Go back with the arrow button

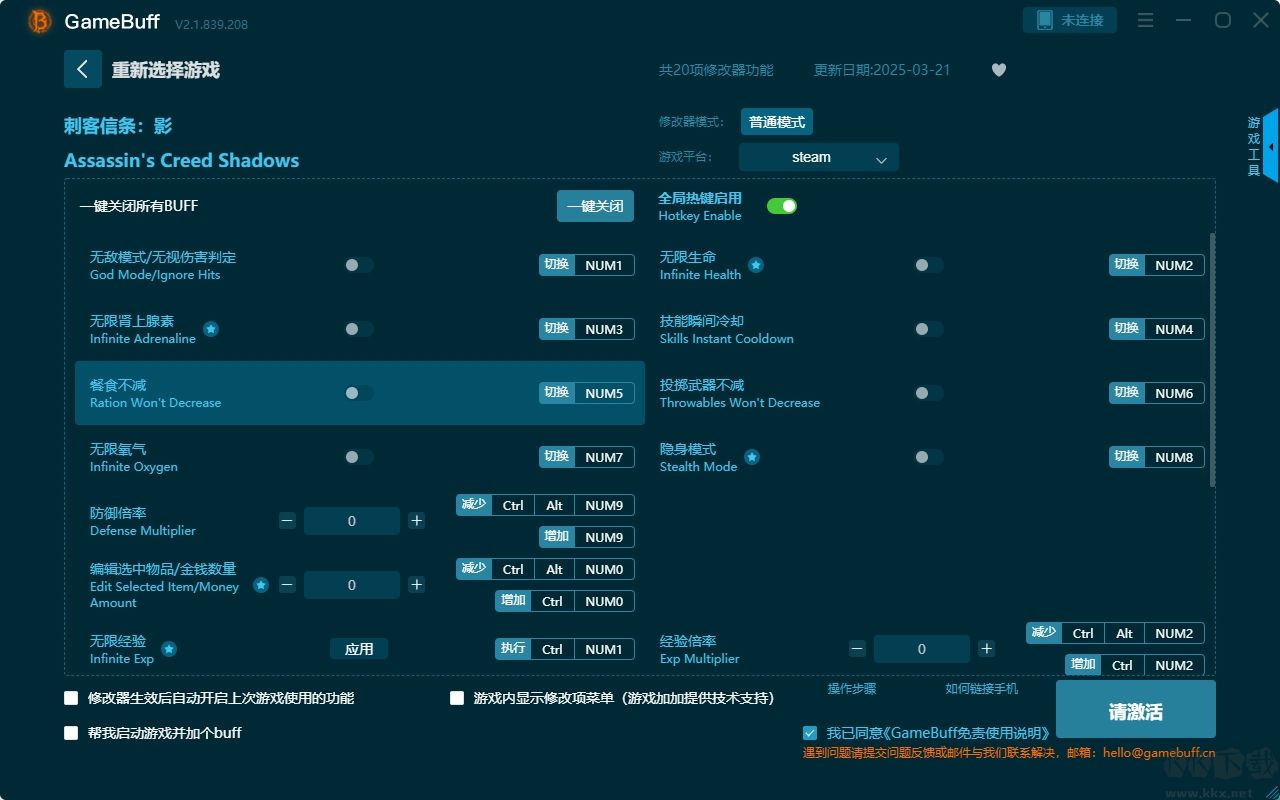(x=83, y=69)
